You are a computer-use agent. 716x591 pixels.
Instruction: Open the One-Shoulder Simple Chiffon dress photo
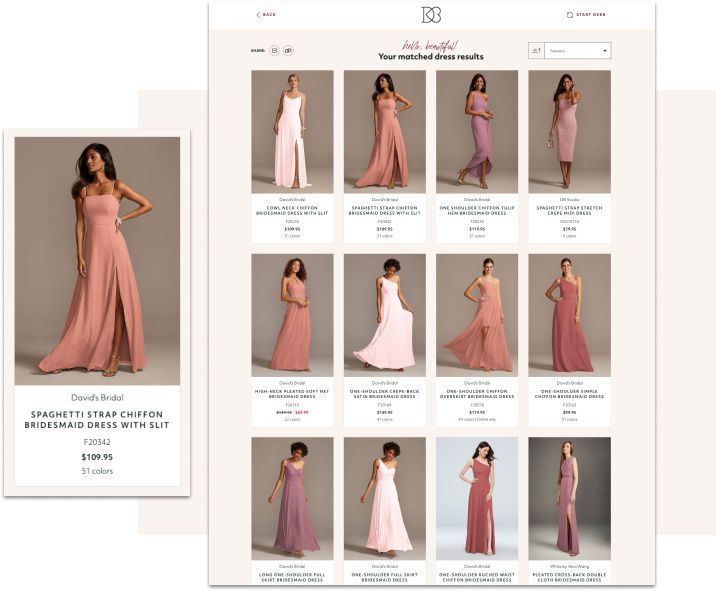pos(569,315)
